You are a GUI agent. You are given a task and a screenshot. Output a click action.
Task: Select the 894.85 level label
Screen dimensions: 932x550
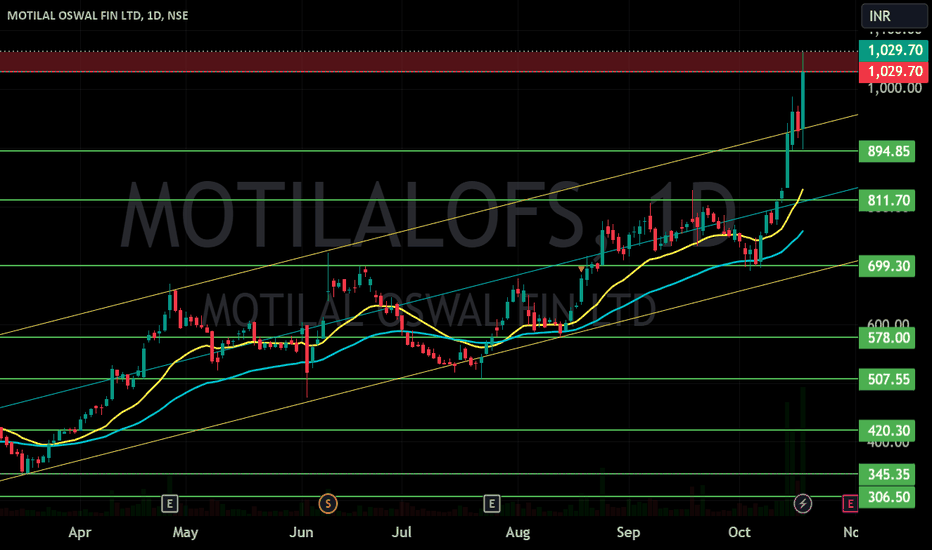tap(887, 151)
